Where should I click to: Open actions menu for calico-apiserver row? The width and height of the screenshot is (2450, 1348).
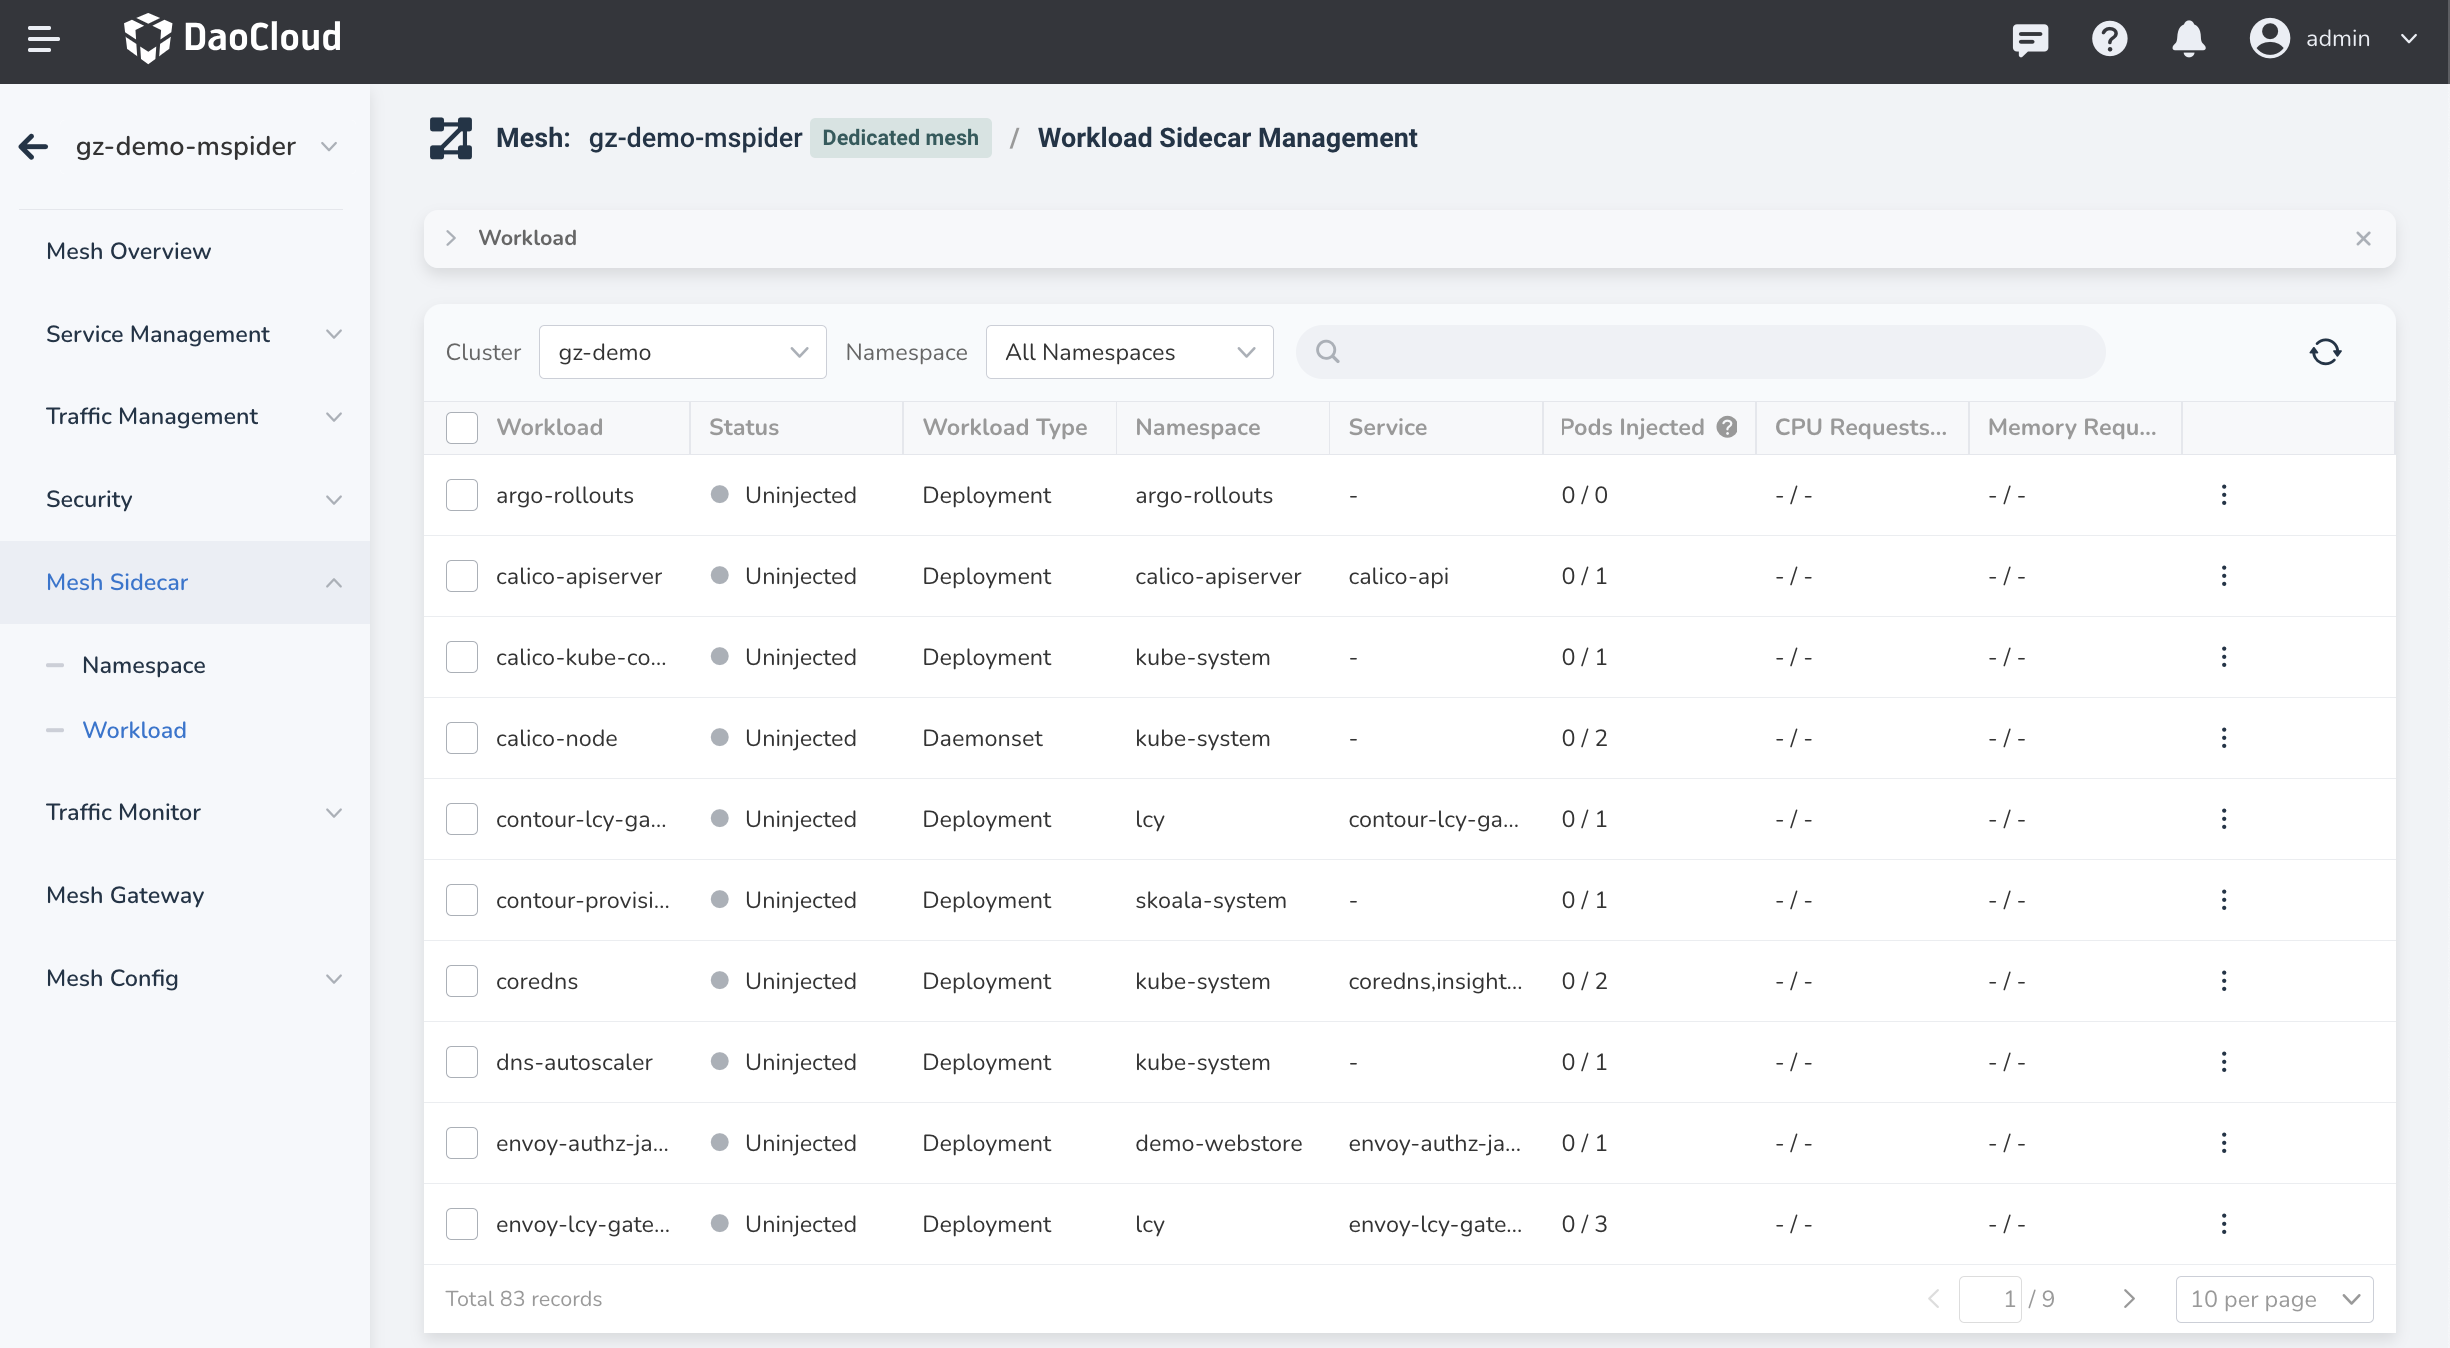(x=2224, y=576)
